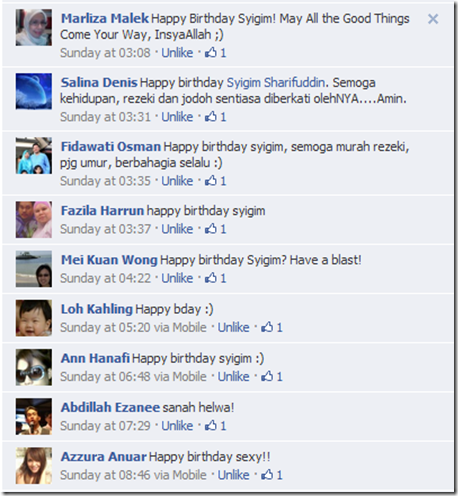
Task: Unlike the comment posted Sunday at 03:31
Action: [x=177, y=117]
